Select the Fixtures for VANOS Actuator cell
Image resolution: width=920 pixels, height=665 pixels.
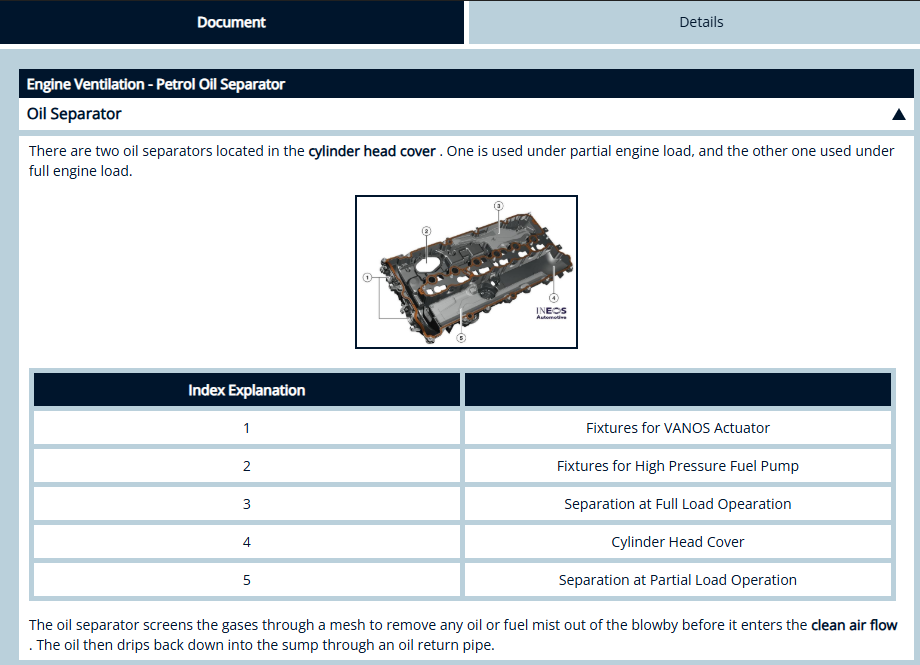tap(678, 428)
